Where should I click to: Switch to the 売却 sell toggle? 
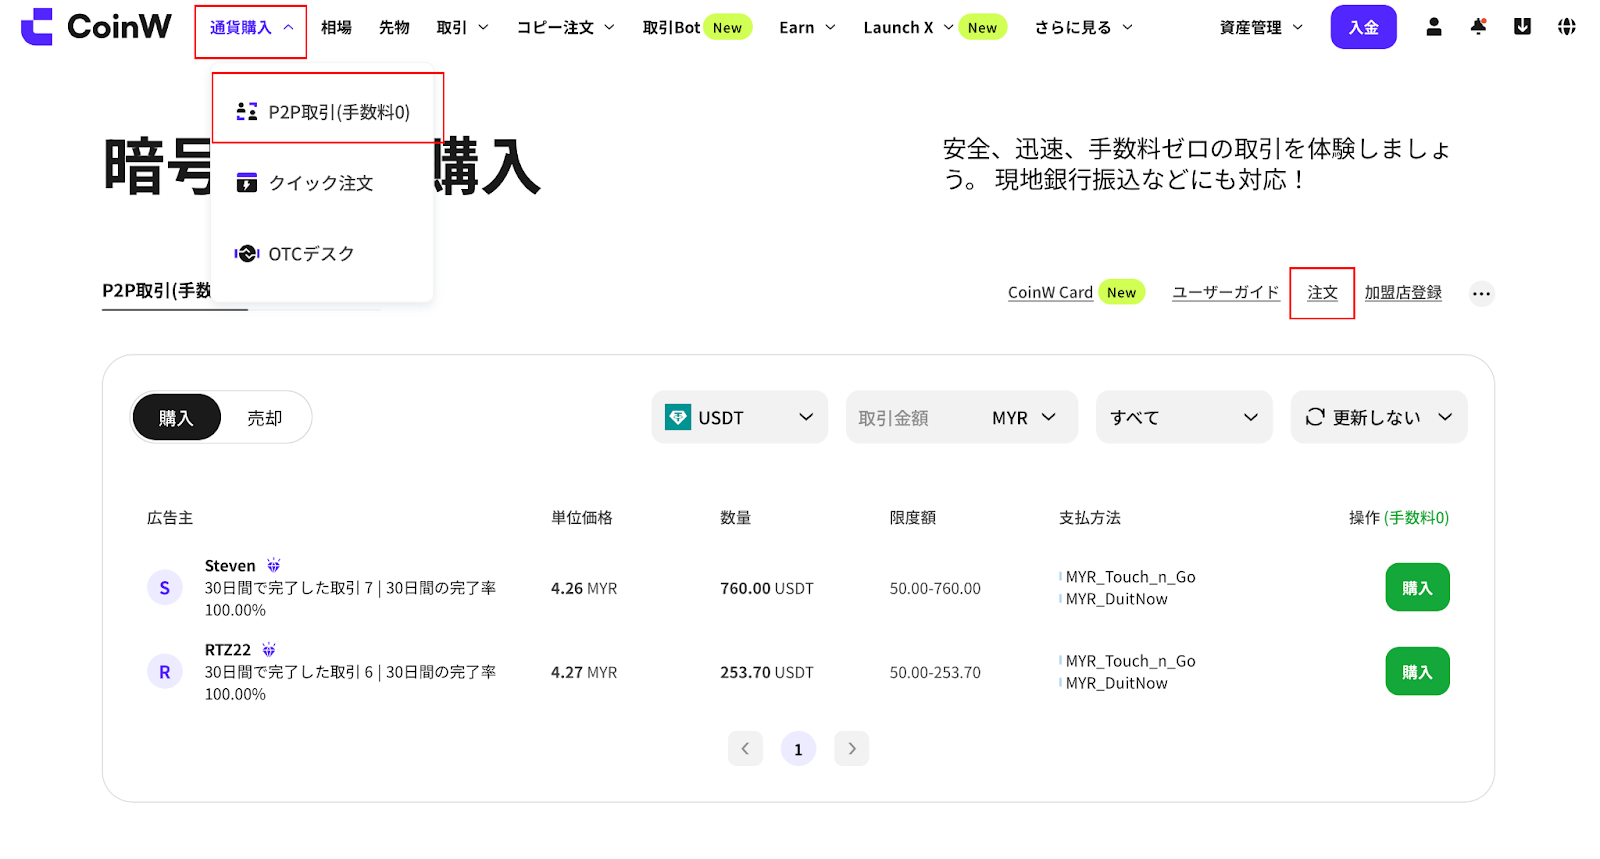(265, 418)
